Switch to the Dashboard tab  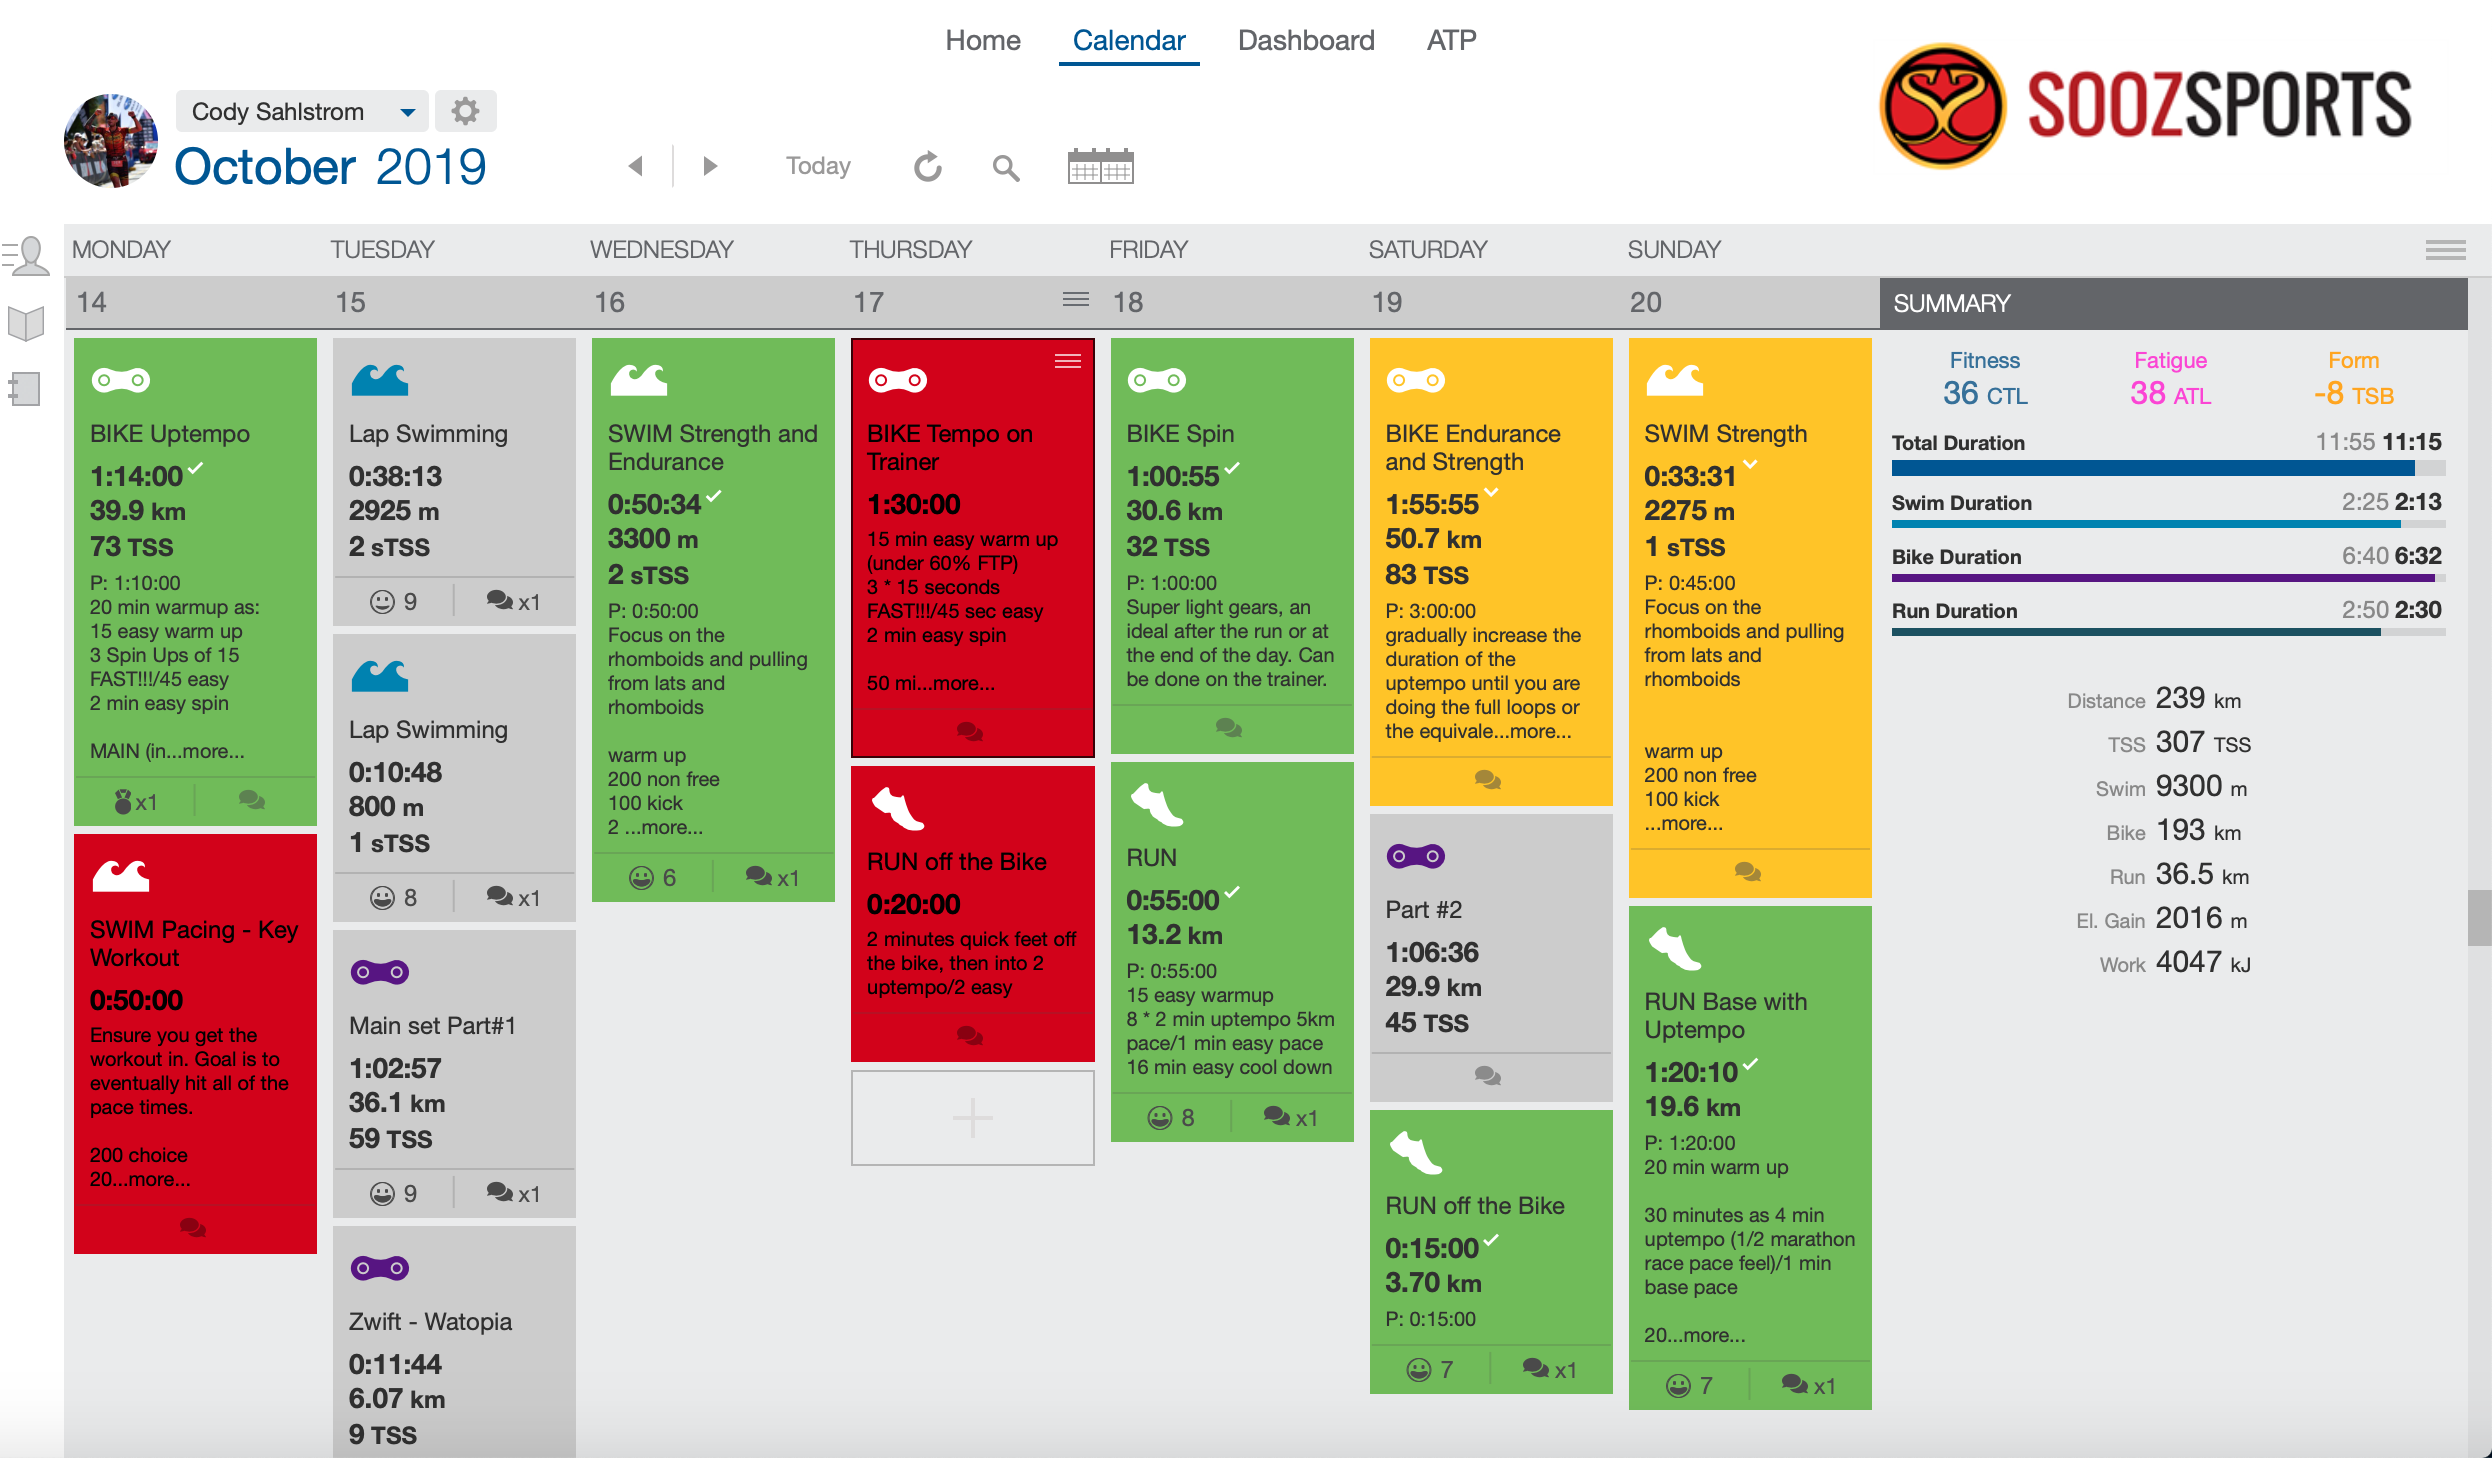coord(1305,40)
